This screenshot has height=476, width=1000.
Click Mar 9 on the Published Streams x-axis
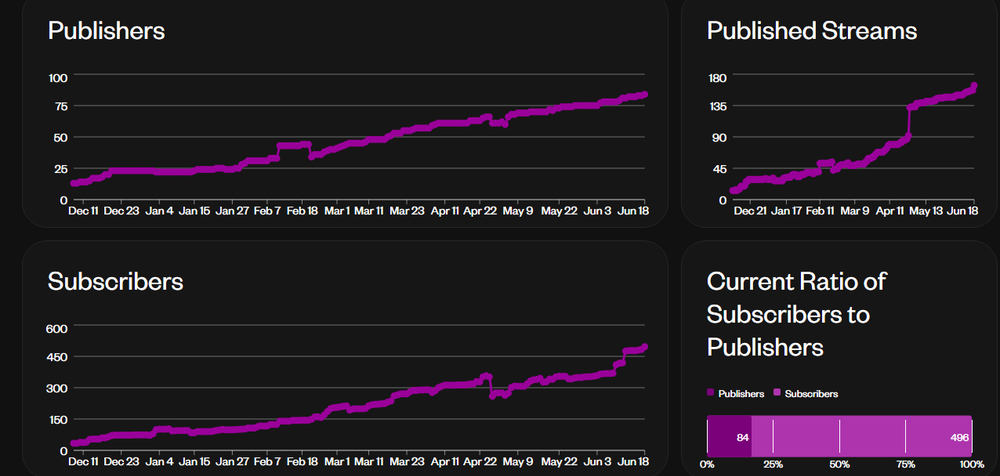(856, 211)
